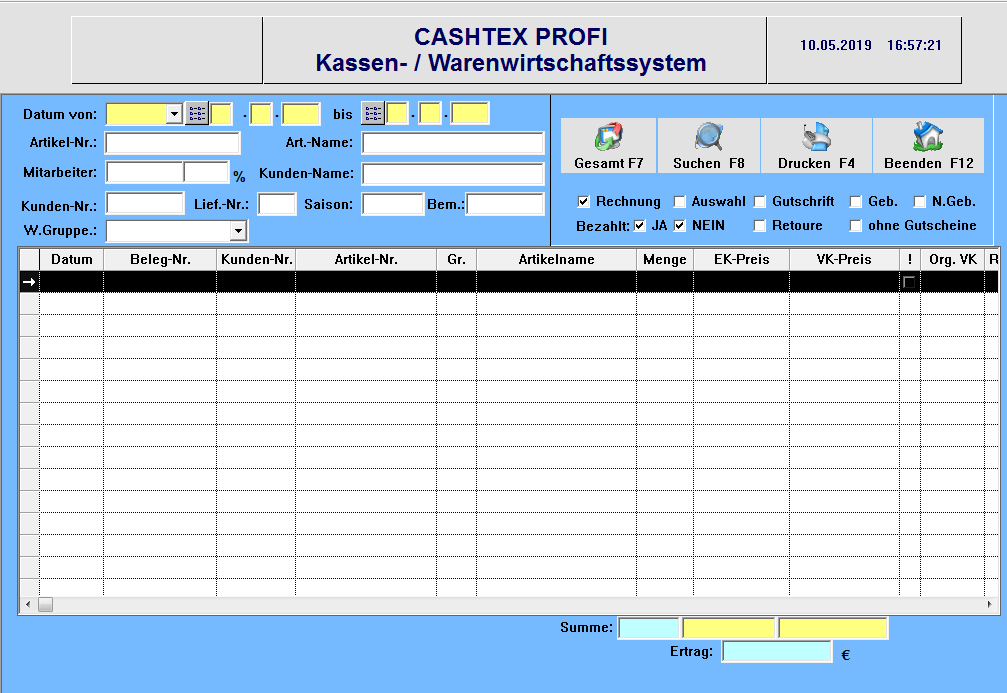Click the Gesamt F7 button
The image size is (1007, 693).
point(608,146)
